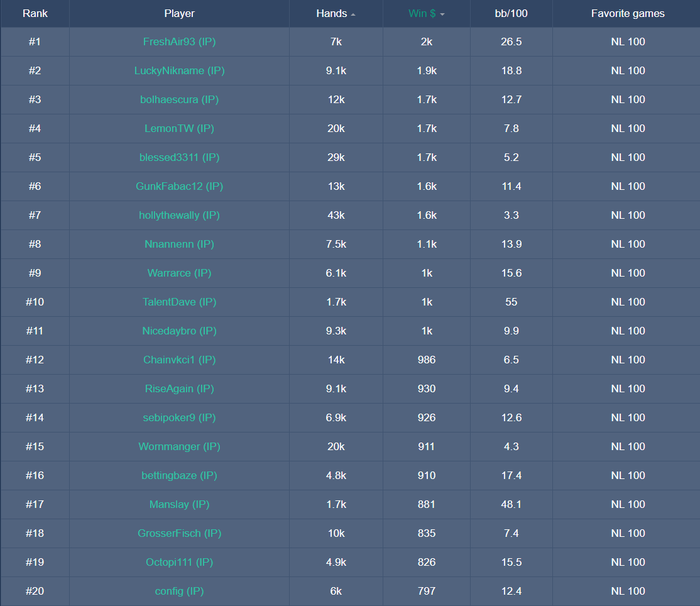Viewport: 700px width, 606px height.
Task: Select rank cell #1
Action: pos(35,42)
